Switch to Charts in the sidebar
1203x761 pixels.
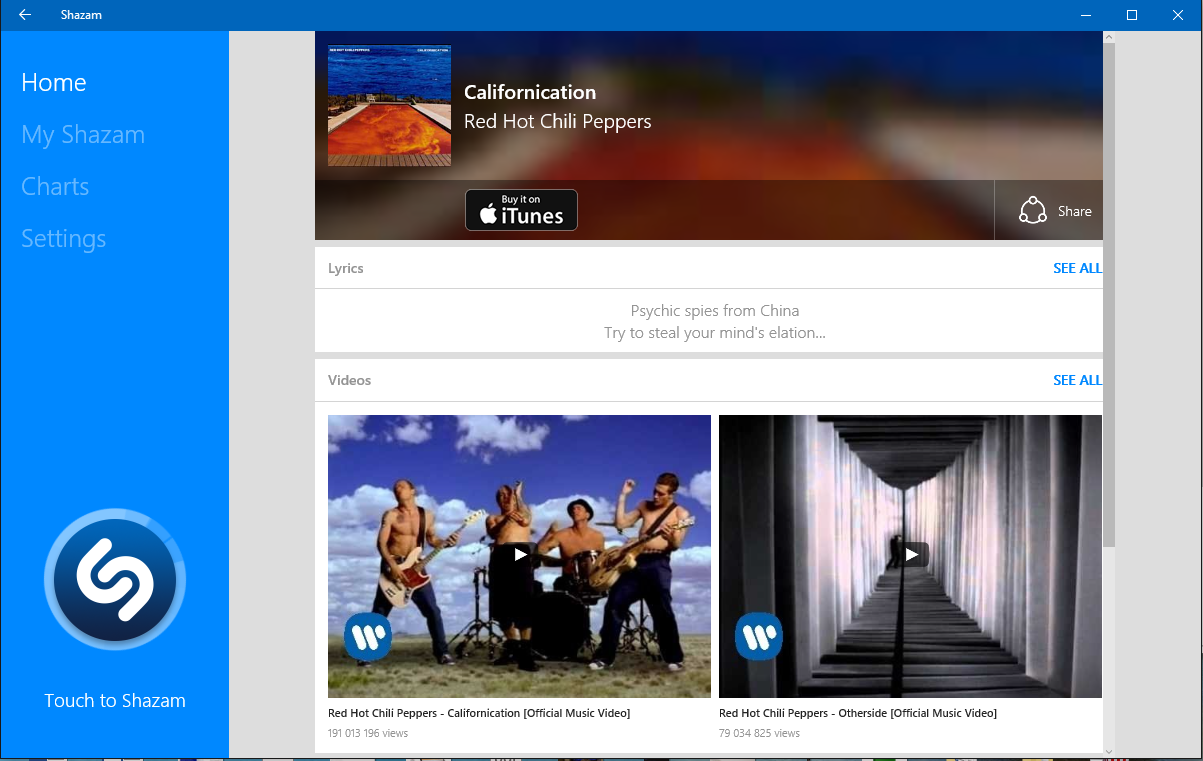click(x=55, y=187)
